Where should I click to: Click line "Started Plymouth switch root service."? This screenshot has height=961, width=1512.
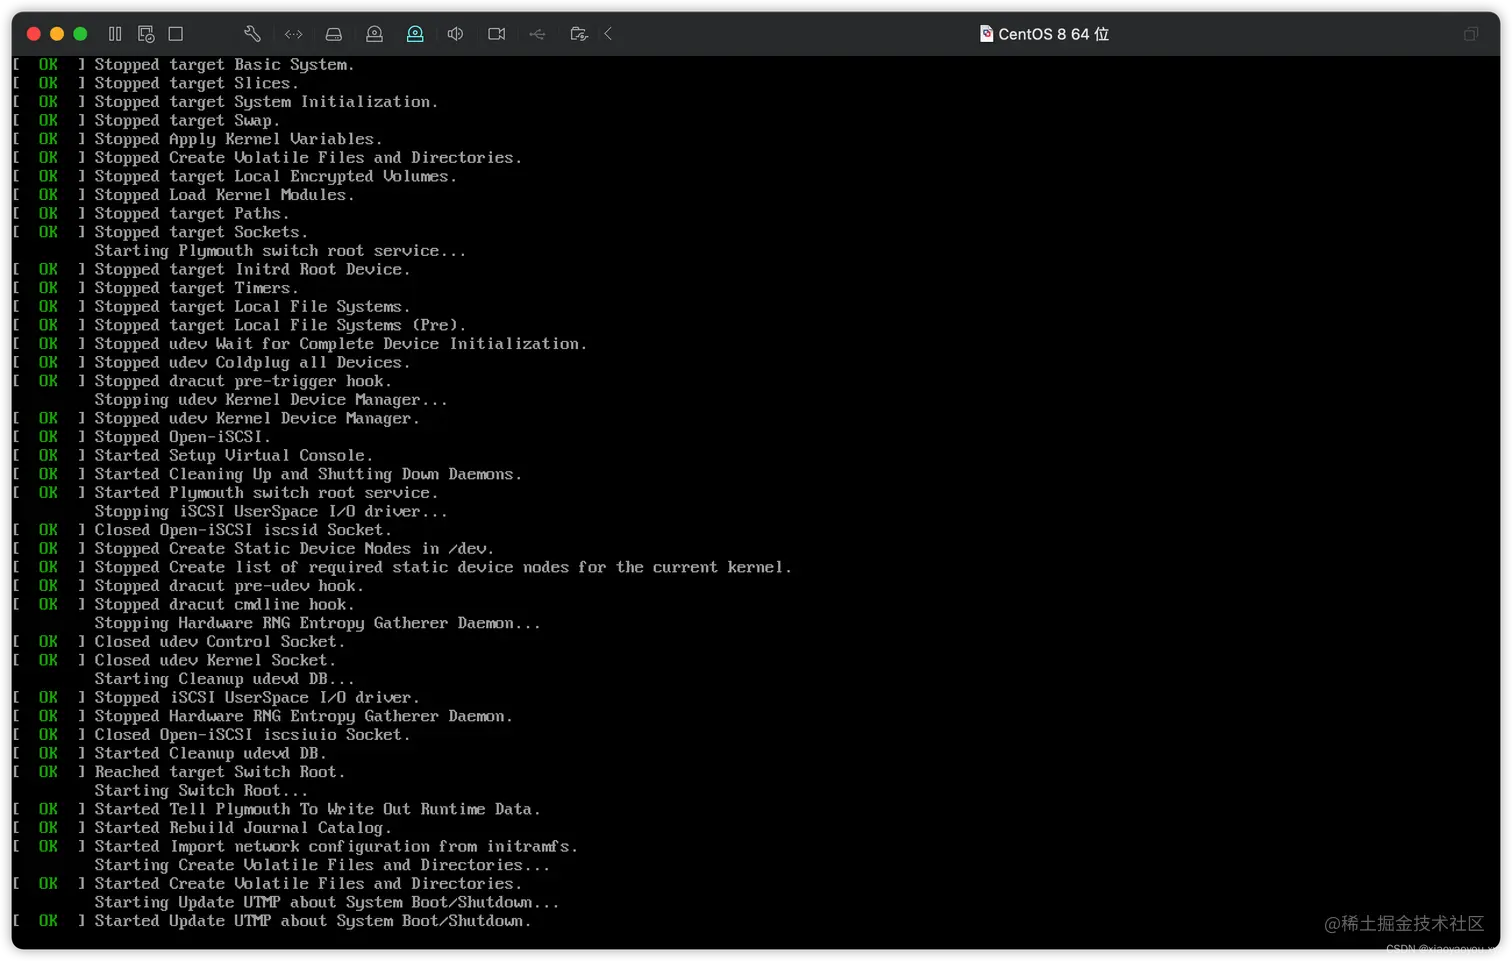coord(266,493)
